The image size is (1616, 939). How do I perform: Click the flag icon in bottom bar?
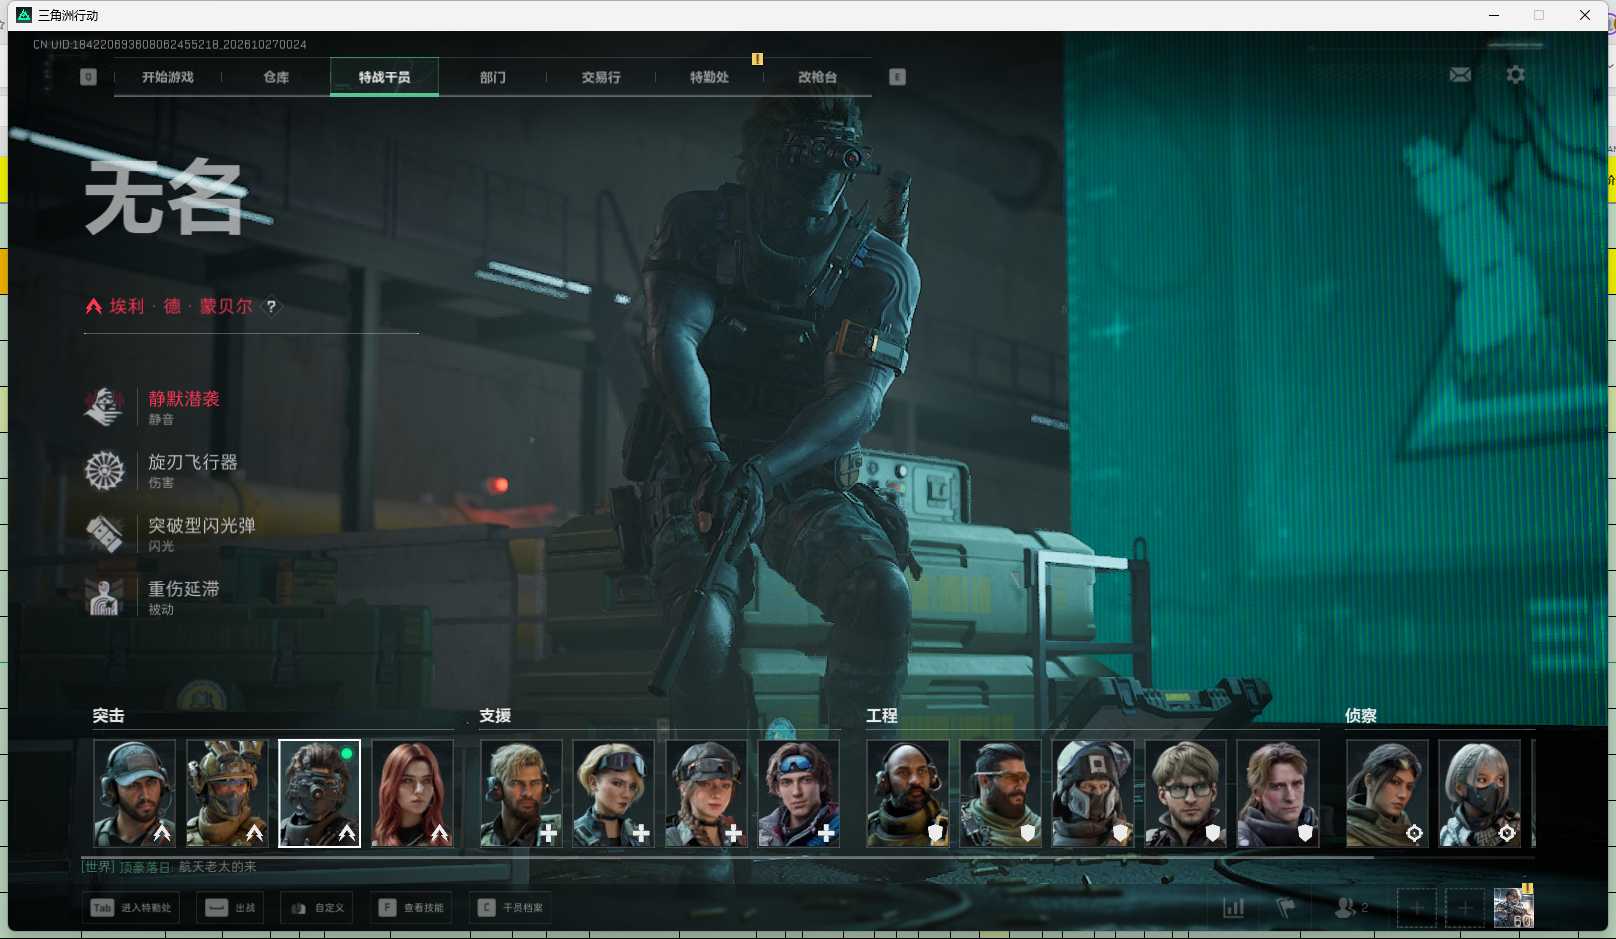click(1286, 908)
